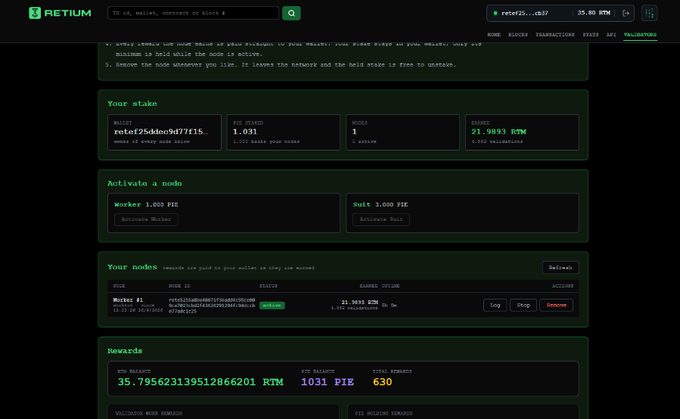Click the RTM balance 35.795623139512866201 RTM
680x419 pixels.
(x=200, y=382)
